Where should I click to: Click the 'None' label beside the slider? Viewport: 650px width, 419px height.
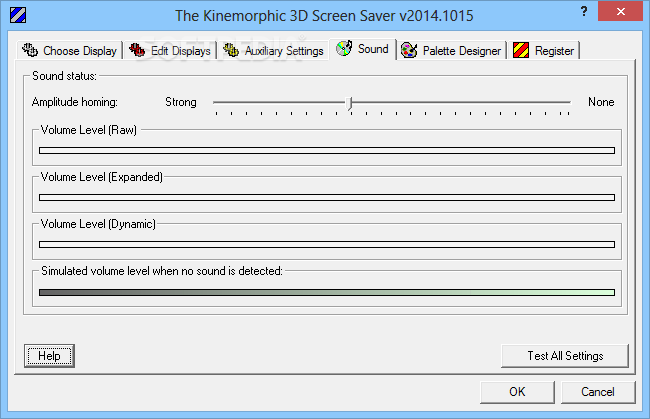coord(601,102)
